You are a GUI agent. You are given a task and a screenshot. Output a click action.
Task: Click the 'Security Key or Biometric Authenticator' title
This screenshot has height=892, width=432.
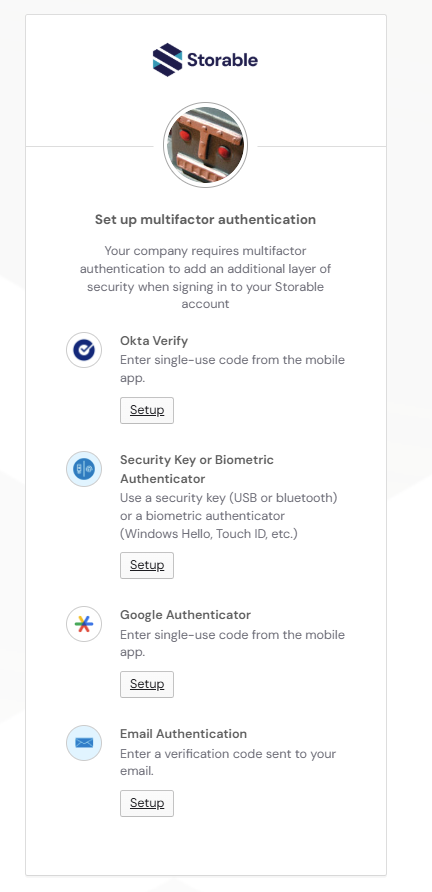coord(197,469)
